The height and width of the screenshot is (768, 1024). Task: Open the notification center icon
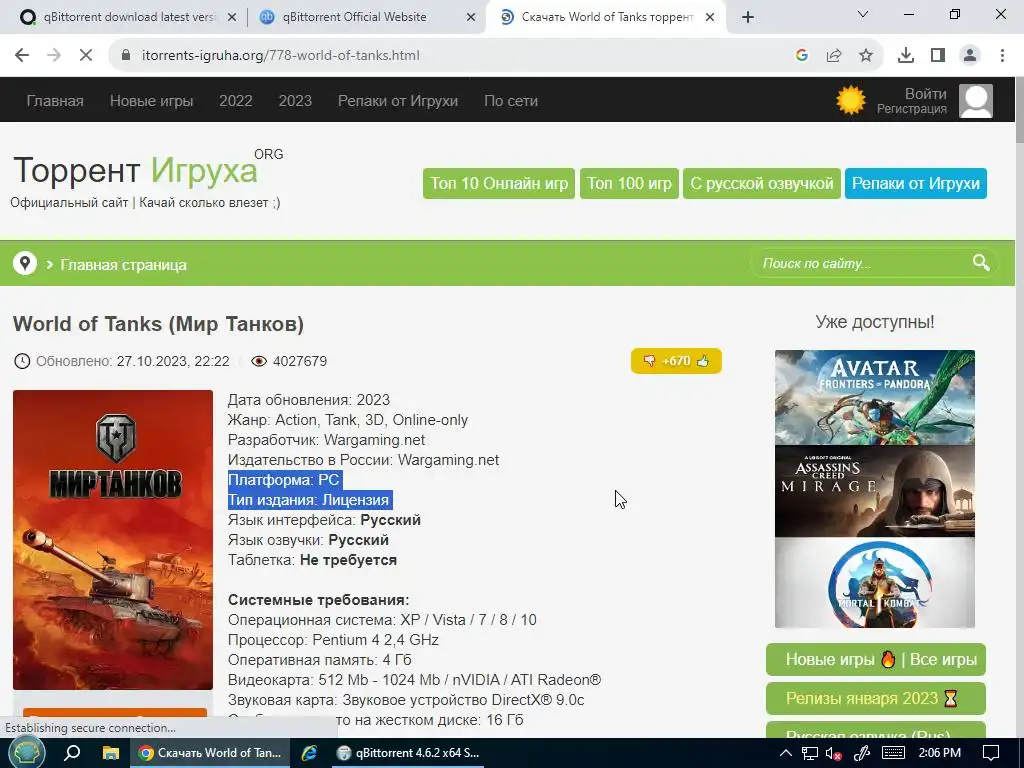pos(991,753)
